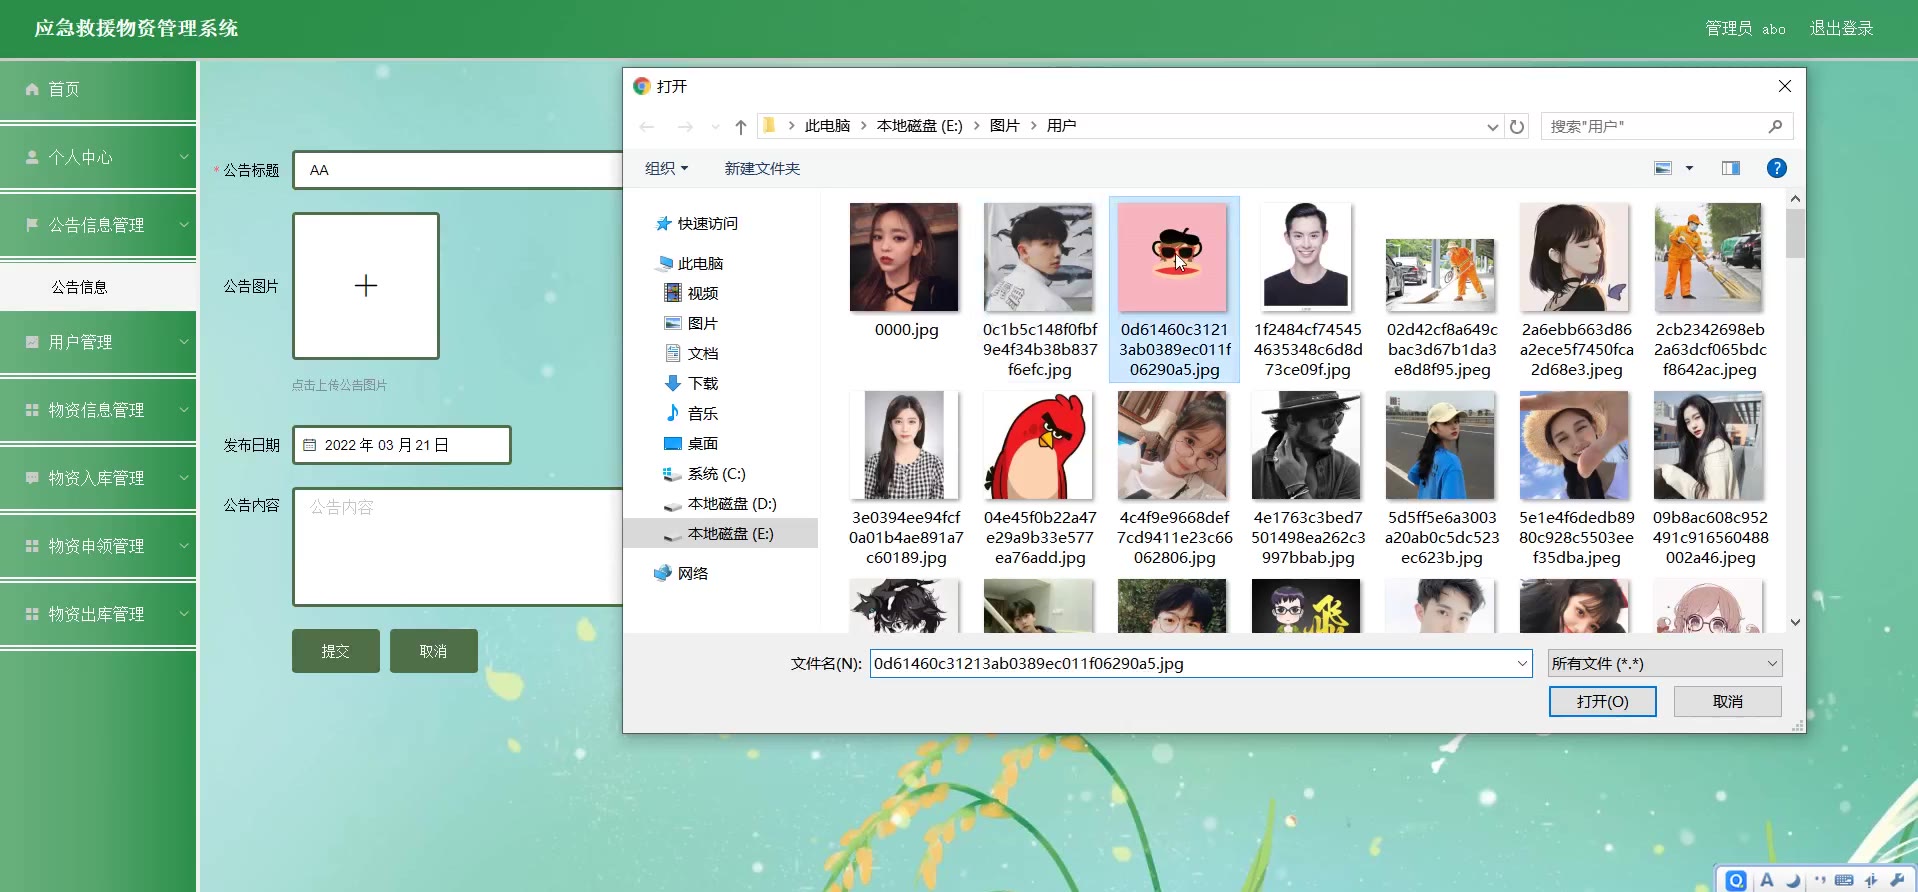Select 本地磁盘 (D:) in the navigation tree
This screenshot has width=1918, height=892.
731,504
